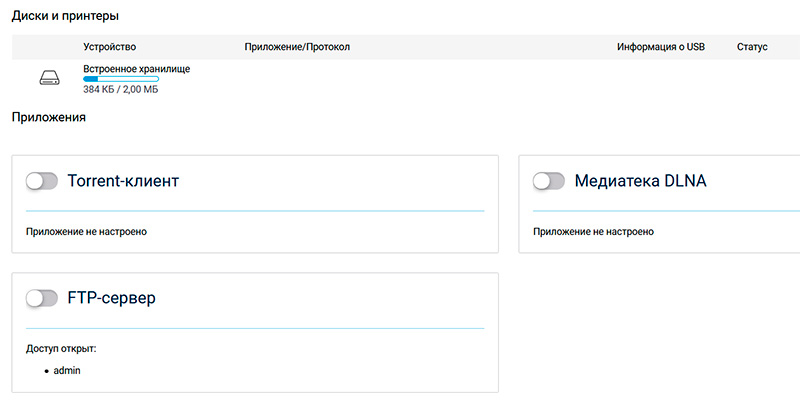Click the built-in storage disk icon
The image size is (800, 401).
point(49,78)
